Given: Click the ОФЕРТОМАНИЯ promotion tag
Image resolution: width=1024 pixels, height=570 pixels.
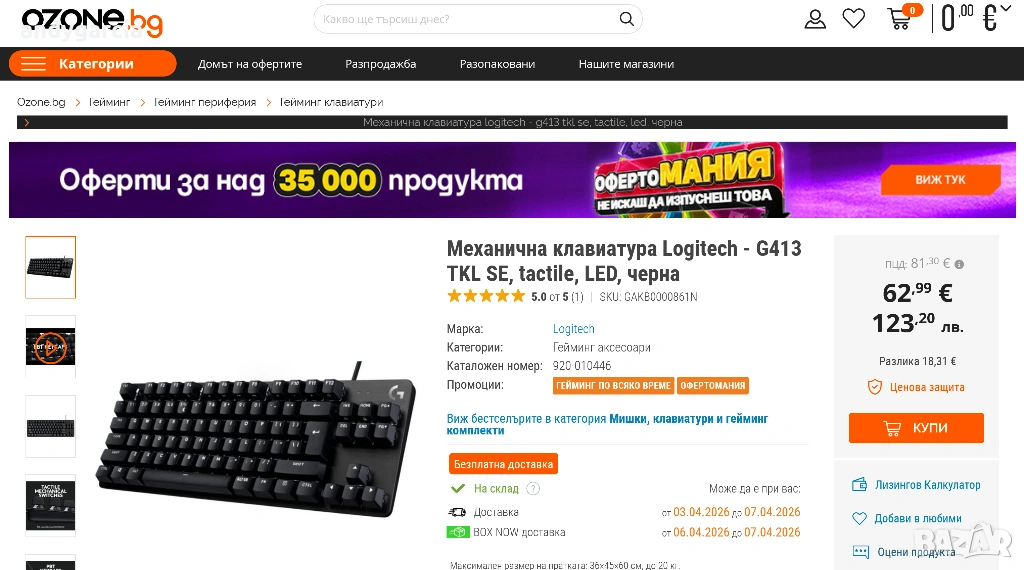Looking at the screenshot, I should point(712,386).
